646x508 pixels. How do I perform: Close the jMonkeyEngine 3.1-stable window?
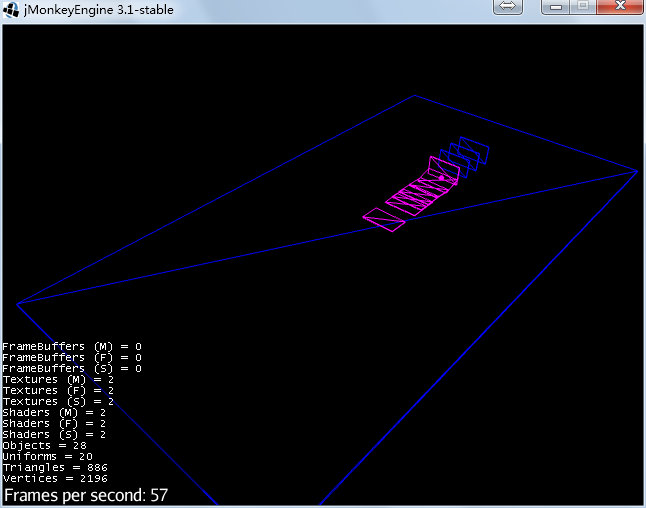click(620, 7)
